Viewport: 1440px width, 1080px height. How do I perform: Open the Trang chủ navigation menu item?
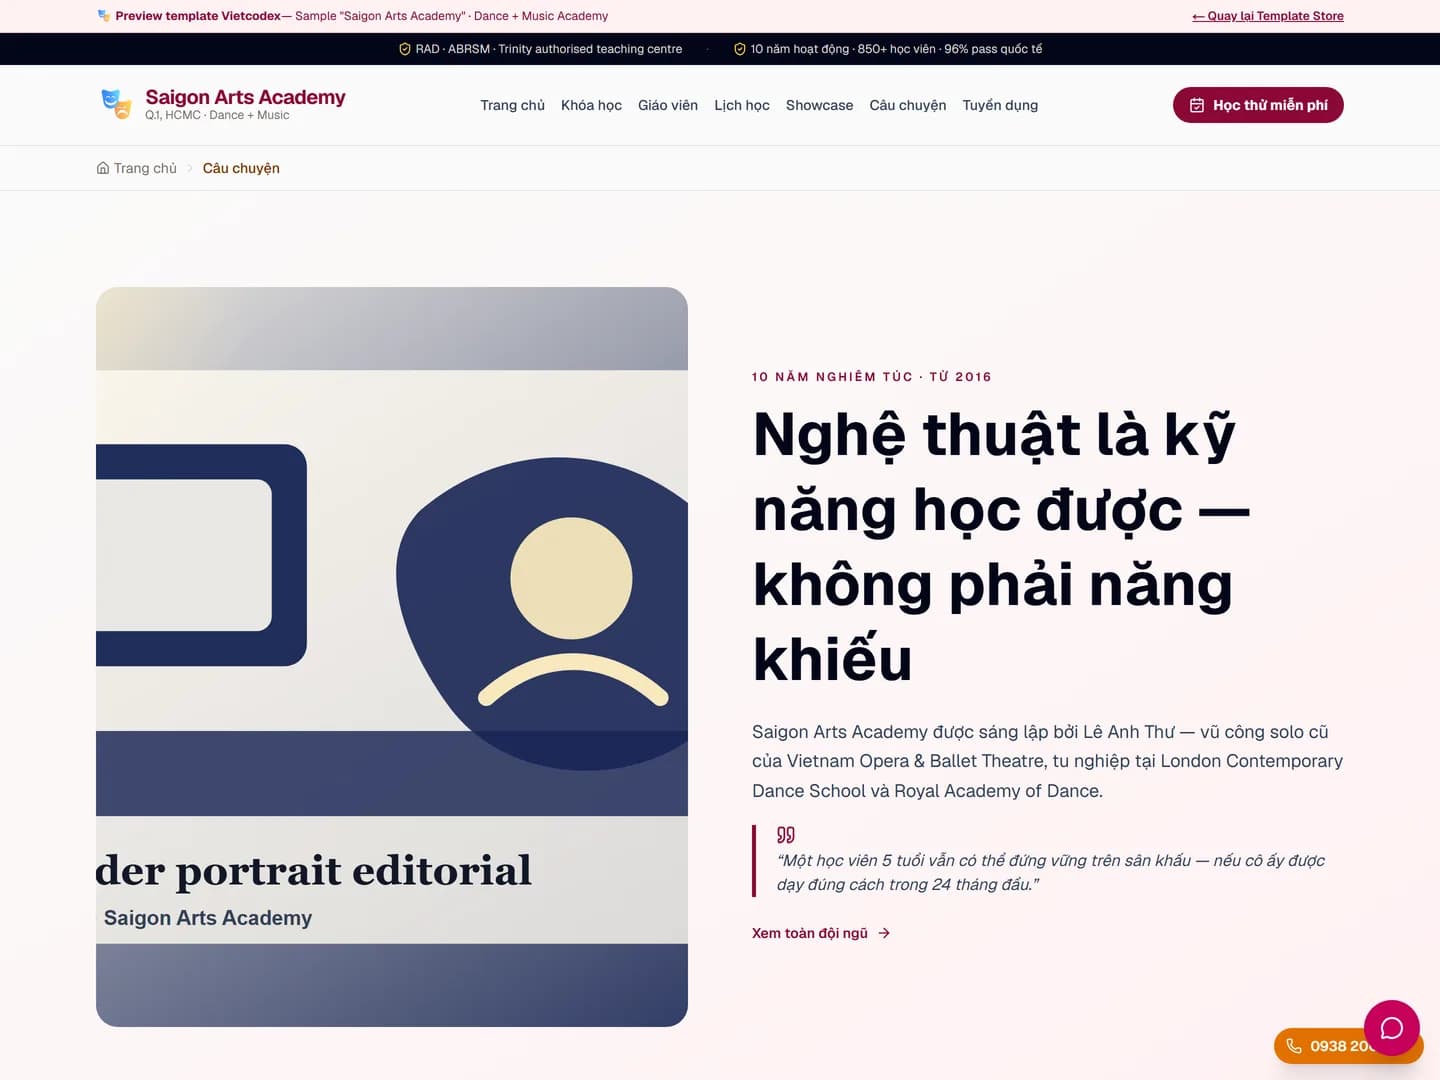point(512,105)
